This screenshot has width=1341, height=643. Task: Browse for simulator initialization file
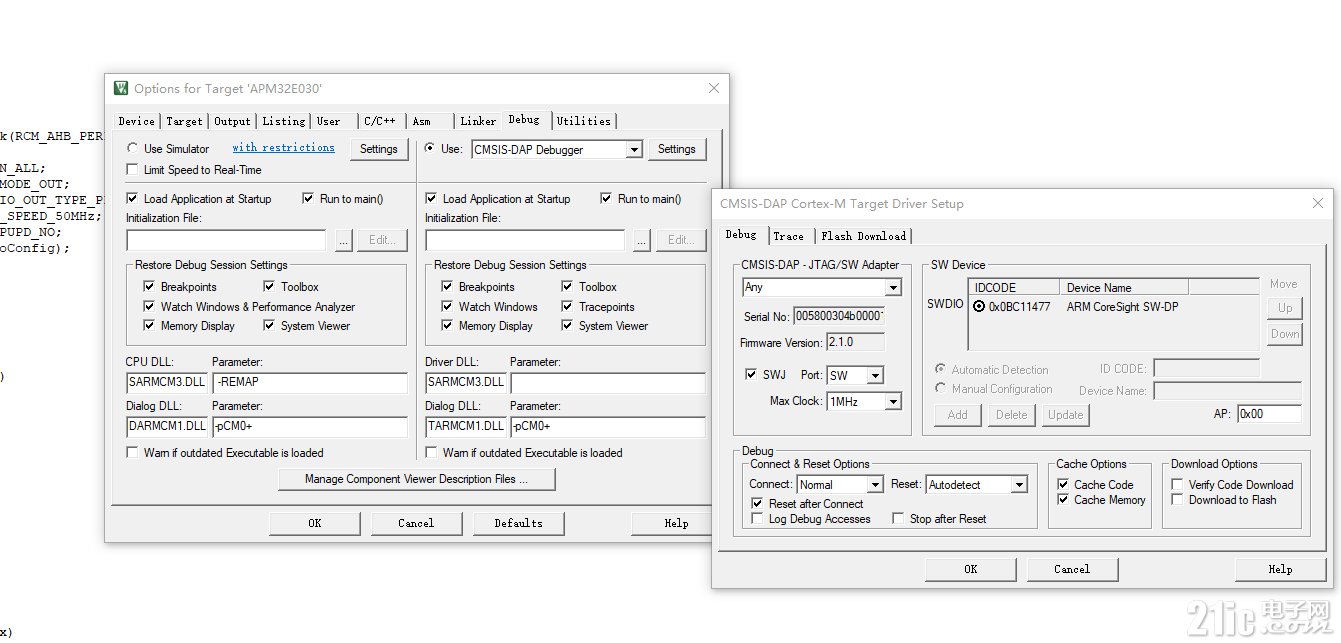coord(343,240)
